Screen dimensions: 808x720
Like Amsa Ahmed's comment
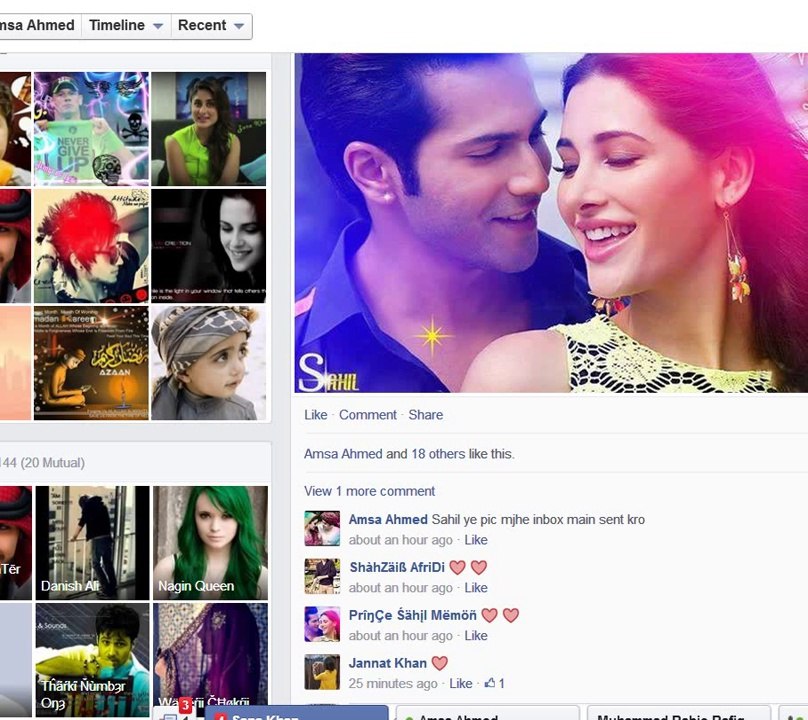476,540
